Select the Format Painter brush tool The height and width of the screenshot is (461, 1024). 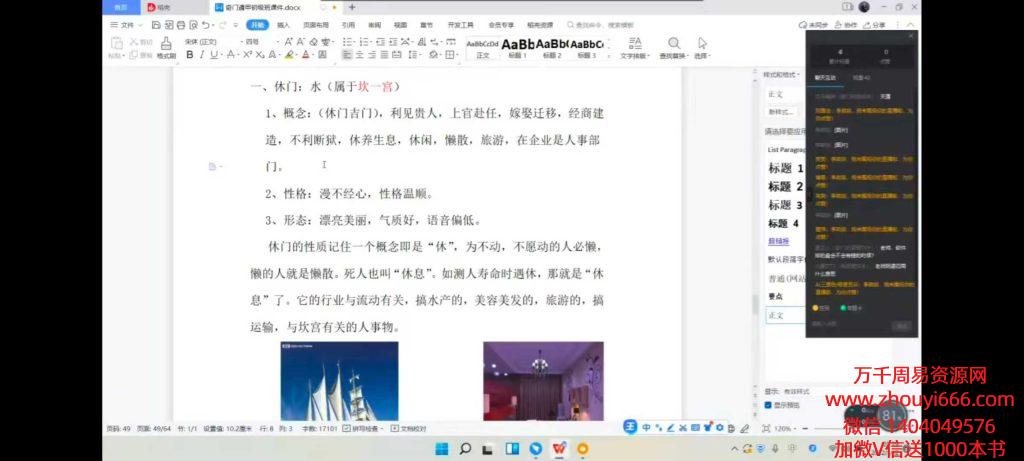(165, 49)
